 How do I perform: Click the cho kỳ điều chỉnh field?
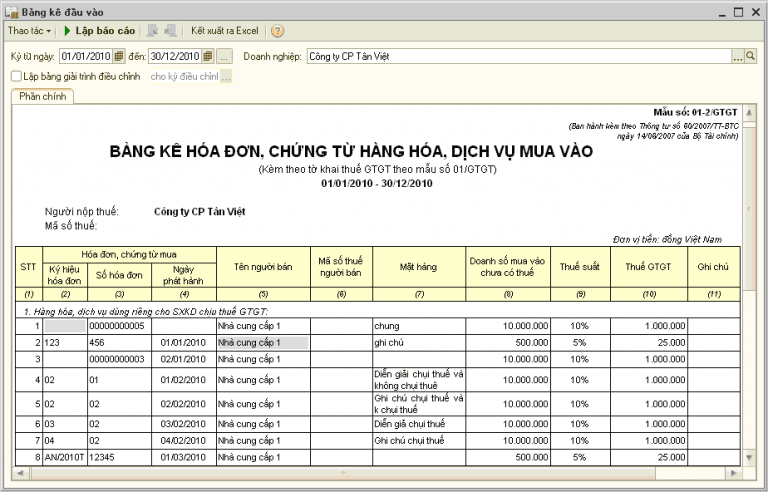(x=184, y=76)
